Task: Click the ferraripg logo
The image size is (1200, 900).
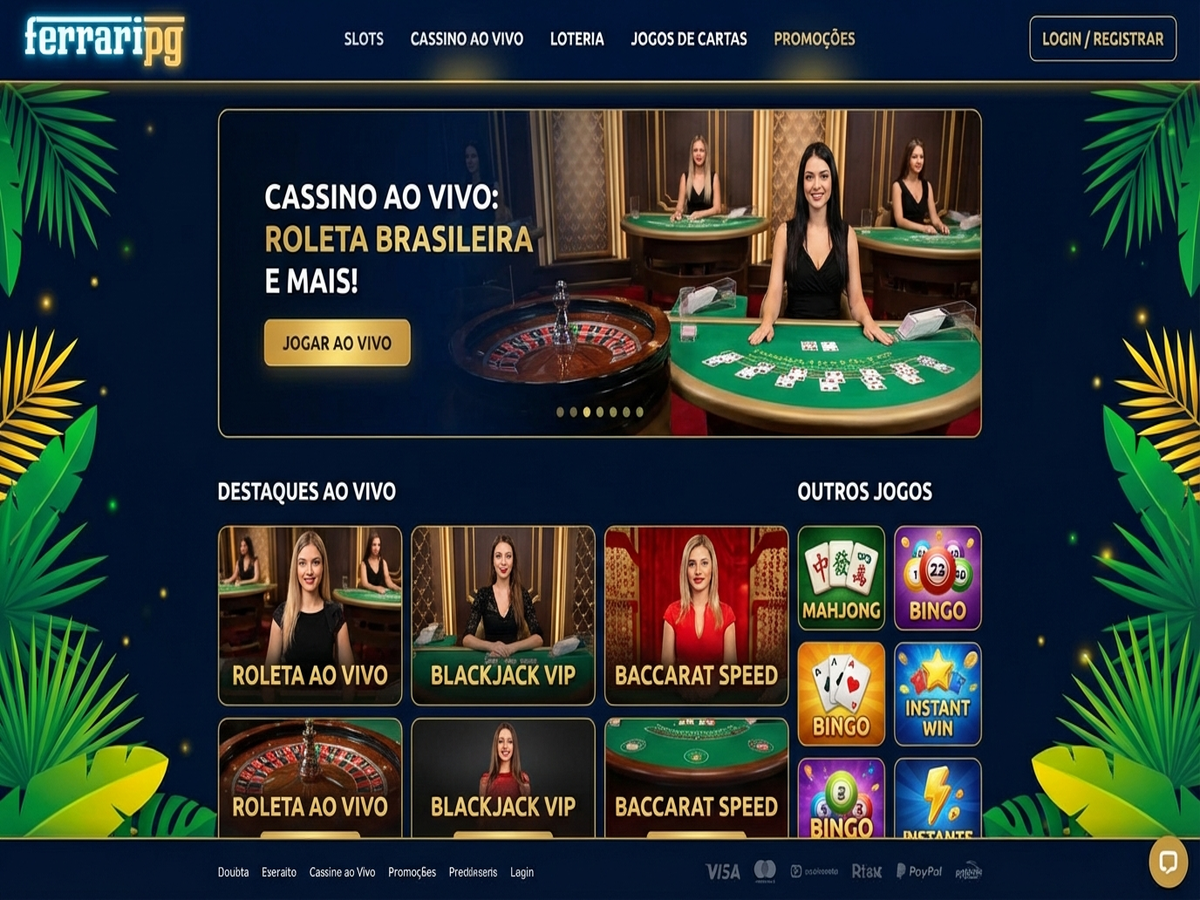Action: point(105,39)
